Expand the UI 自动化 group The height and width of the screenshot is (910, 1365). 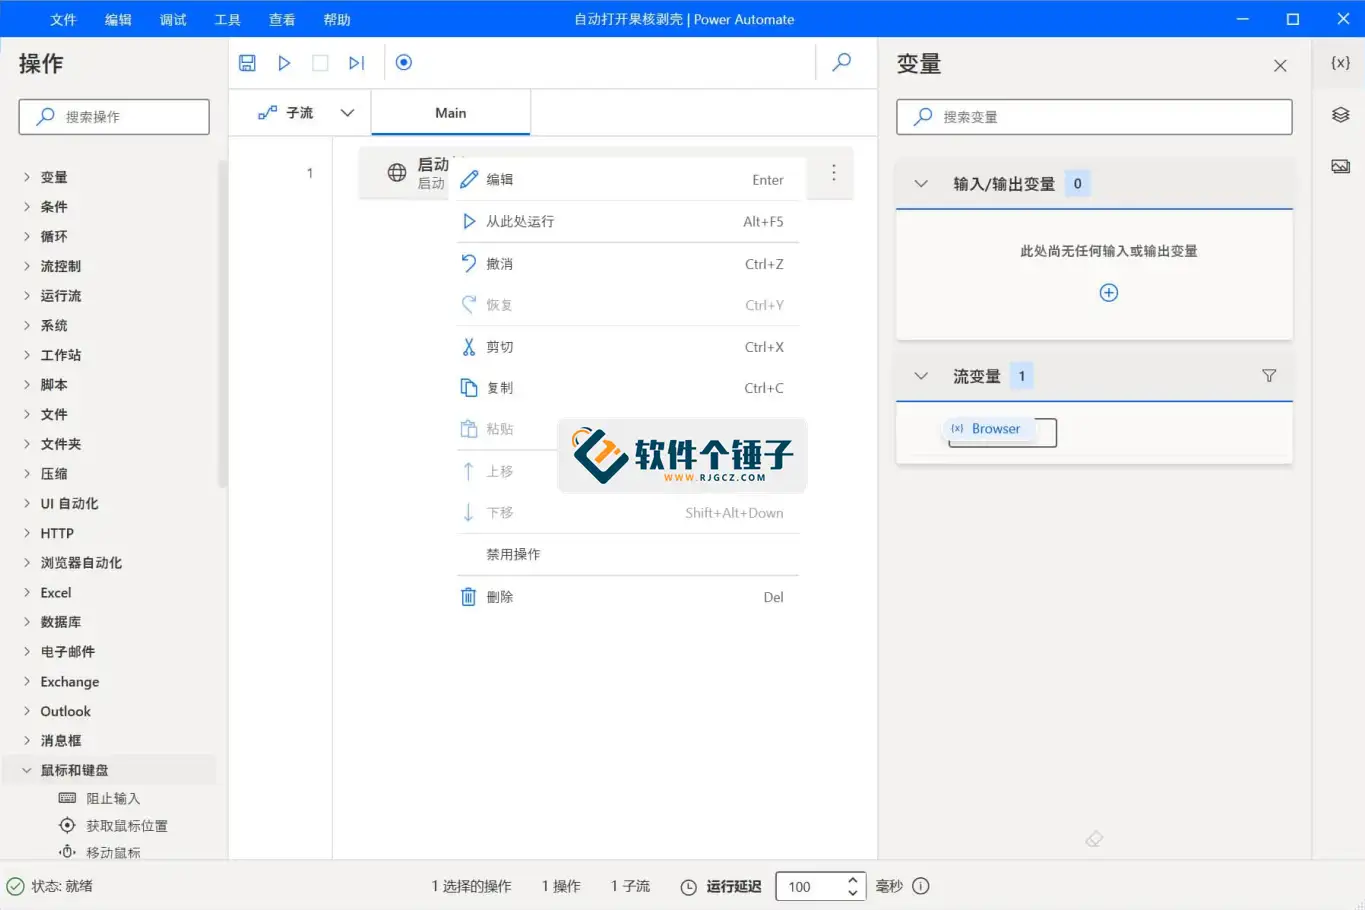[27, 504]
